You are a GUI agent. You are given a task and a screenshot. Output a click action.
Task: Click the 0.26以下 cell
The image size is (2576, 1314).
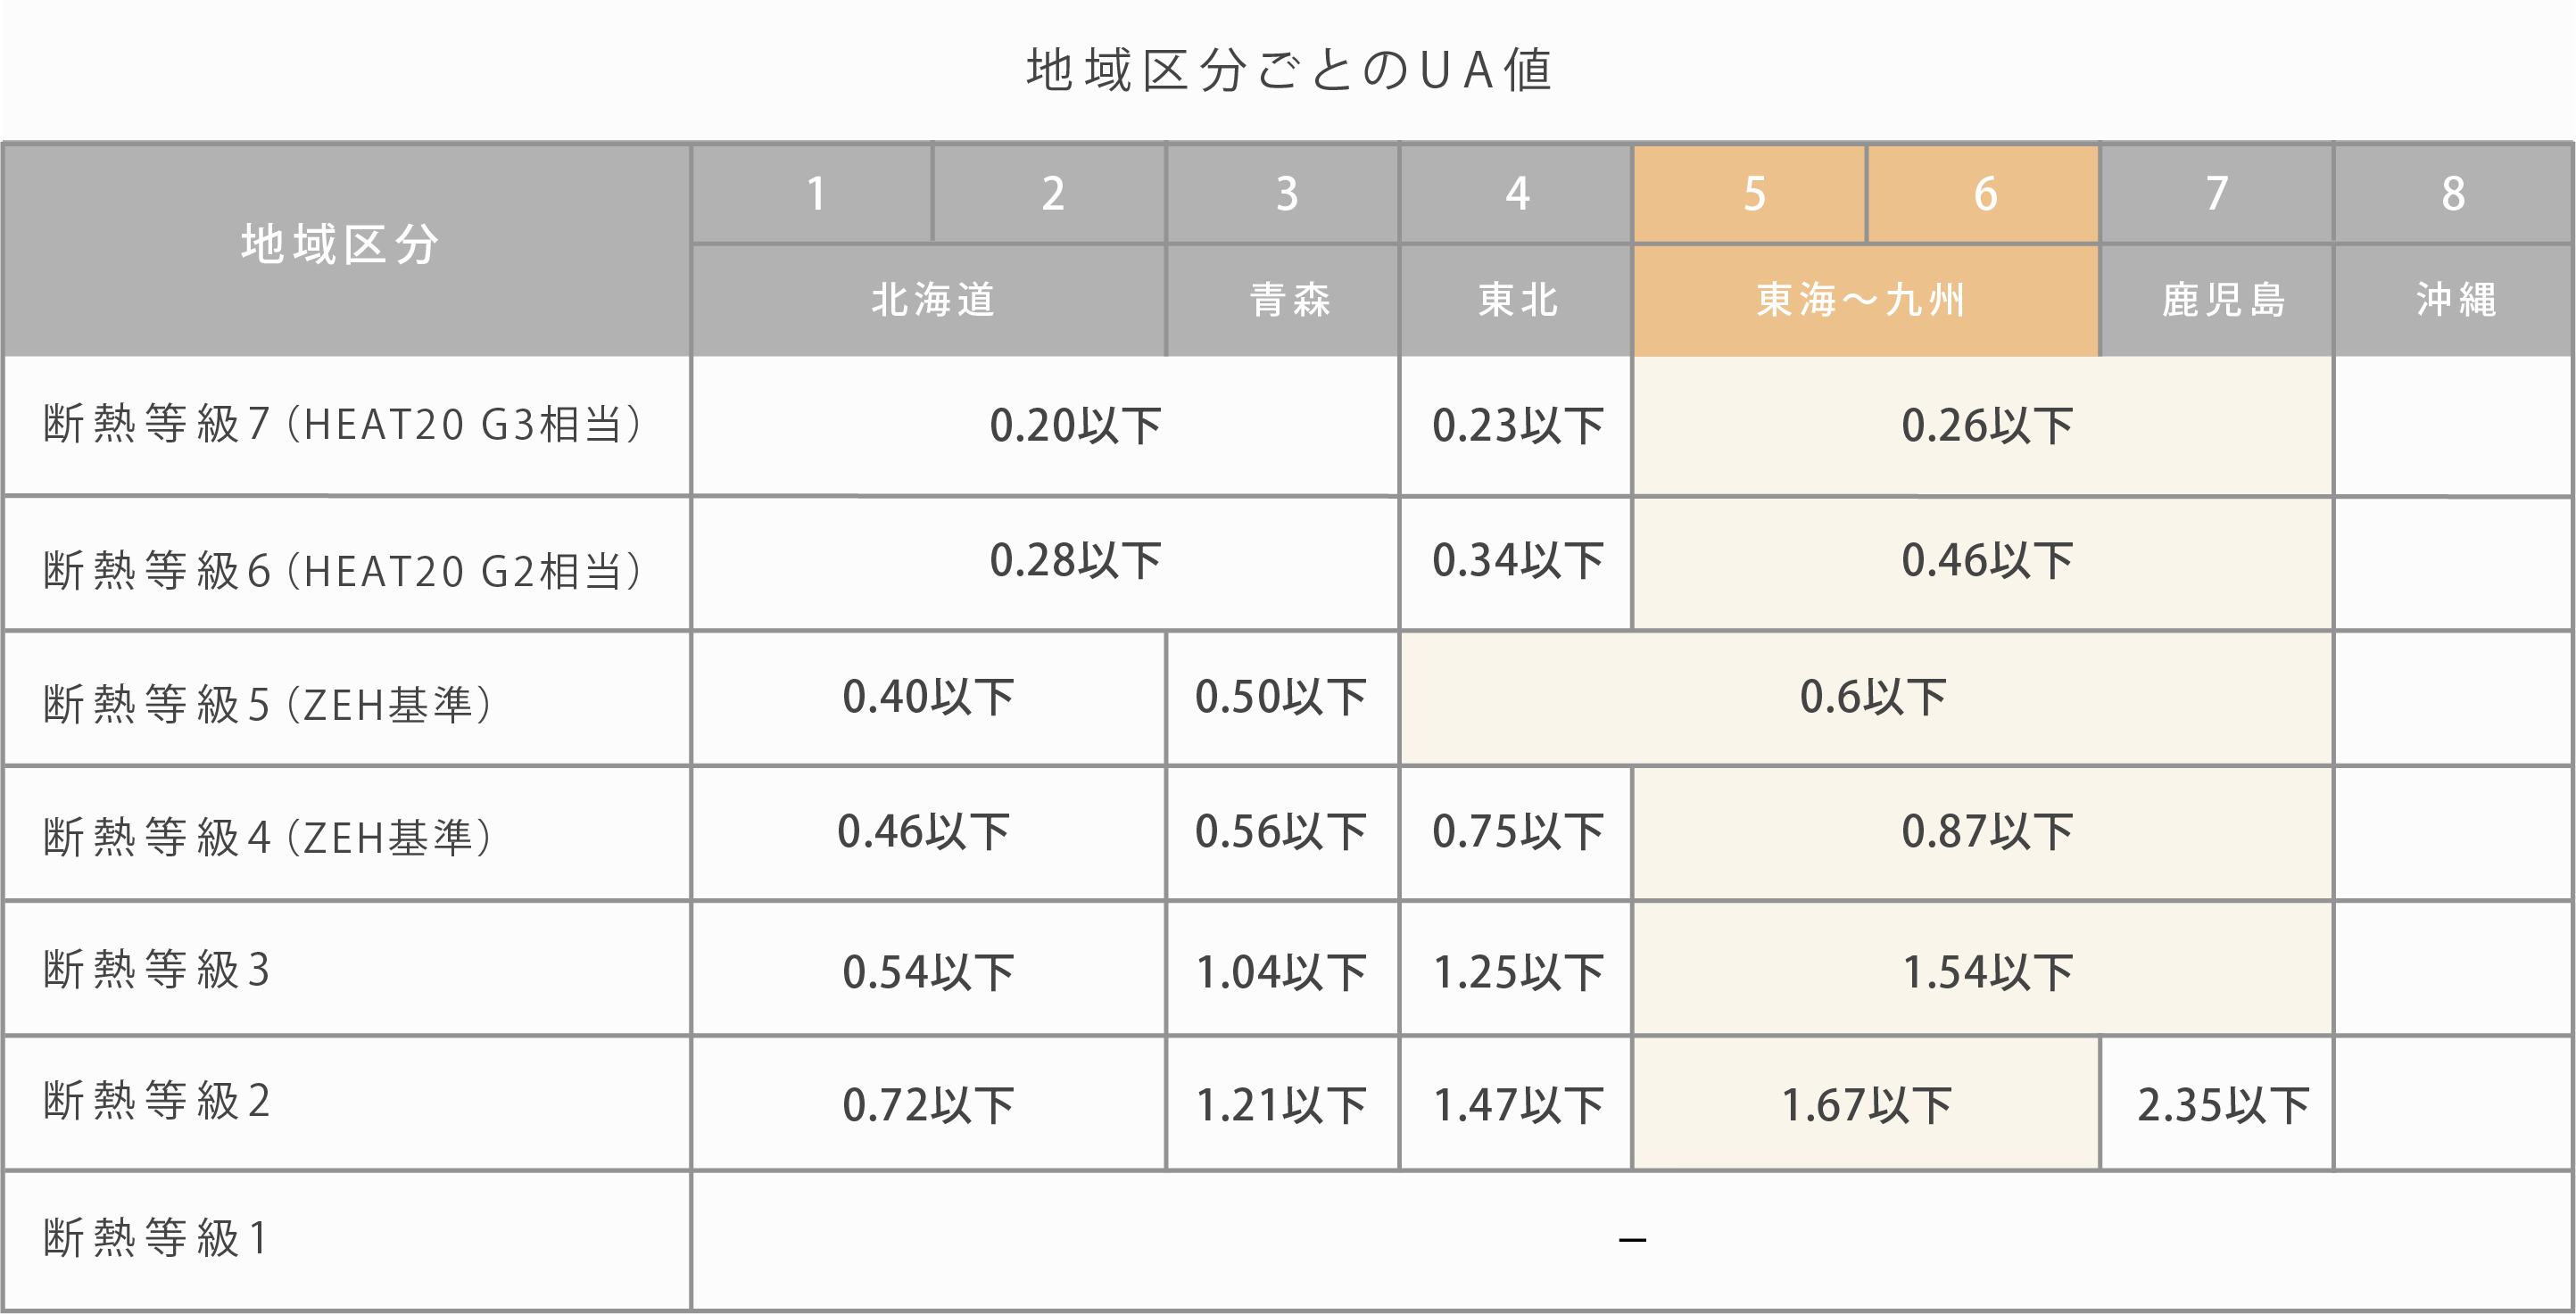(x=1984, y=425)
